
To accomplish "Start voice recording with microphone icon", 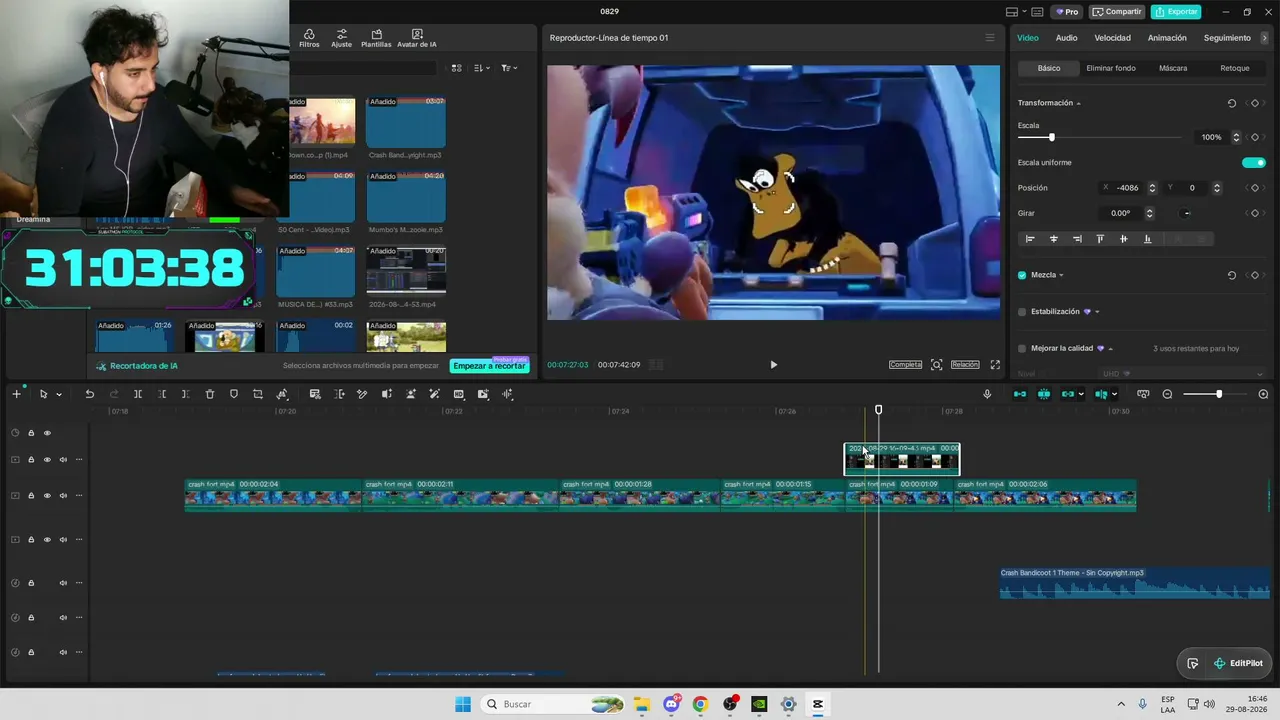I will (x=987, y=394).
